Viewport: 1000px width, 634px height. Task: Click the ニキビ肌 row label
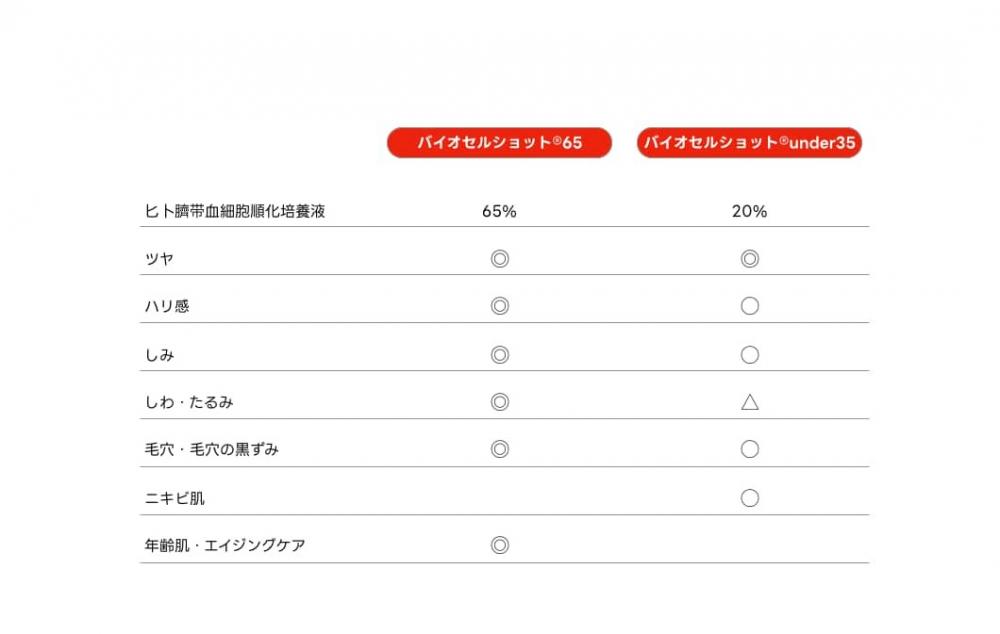pyautogui.click(x=175, y=498)
